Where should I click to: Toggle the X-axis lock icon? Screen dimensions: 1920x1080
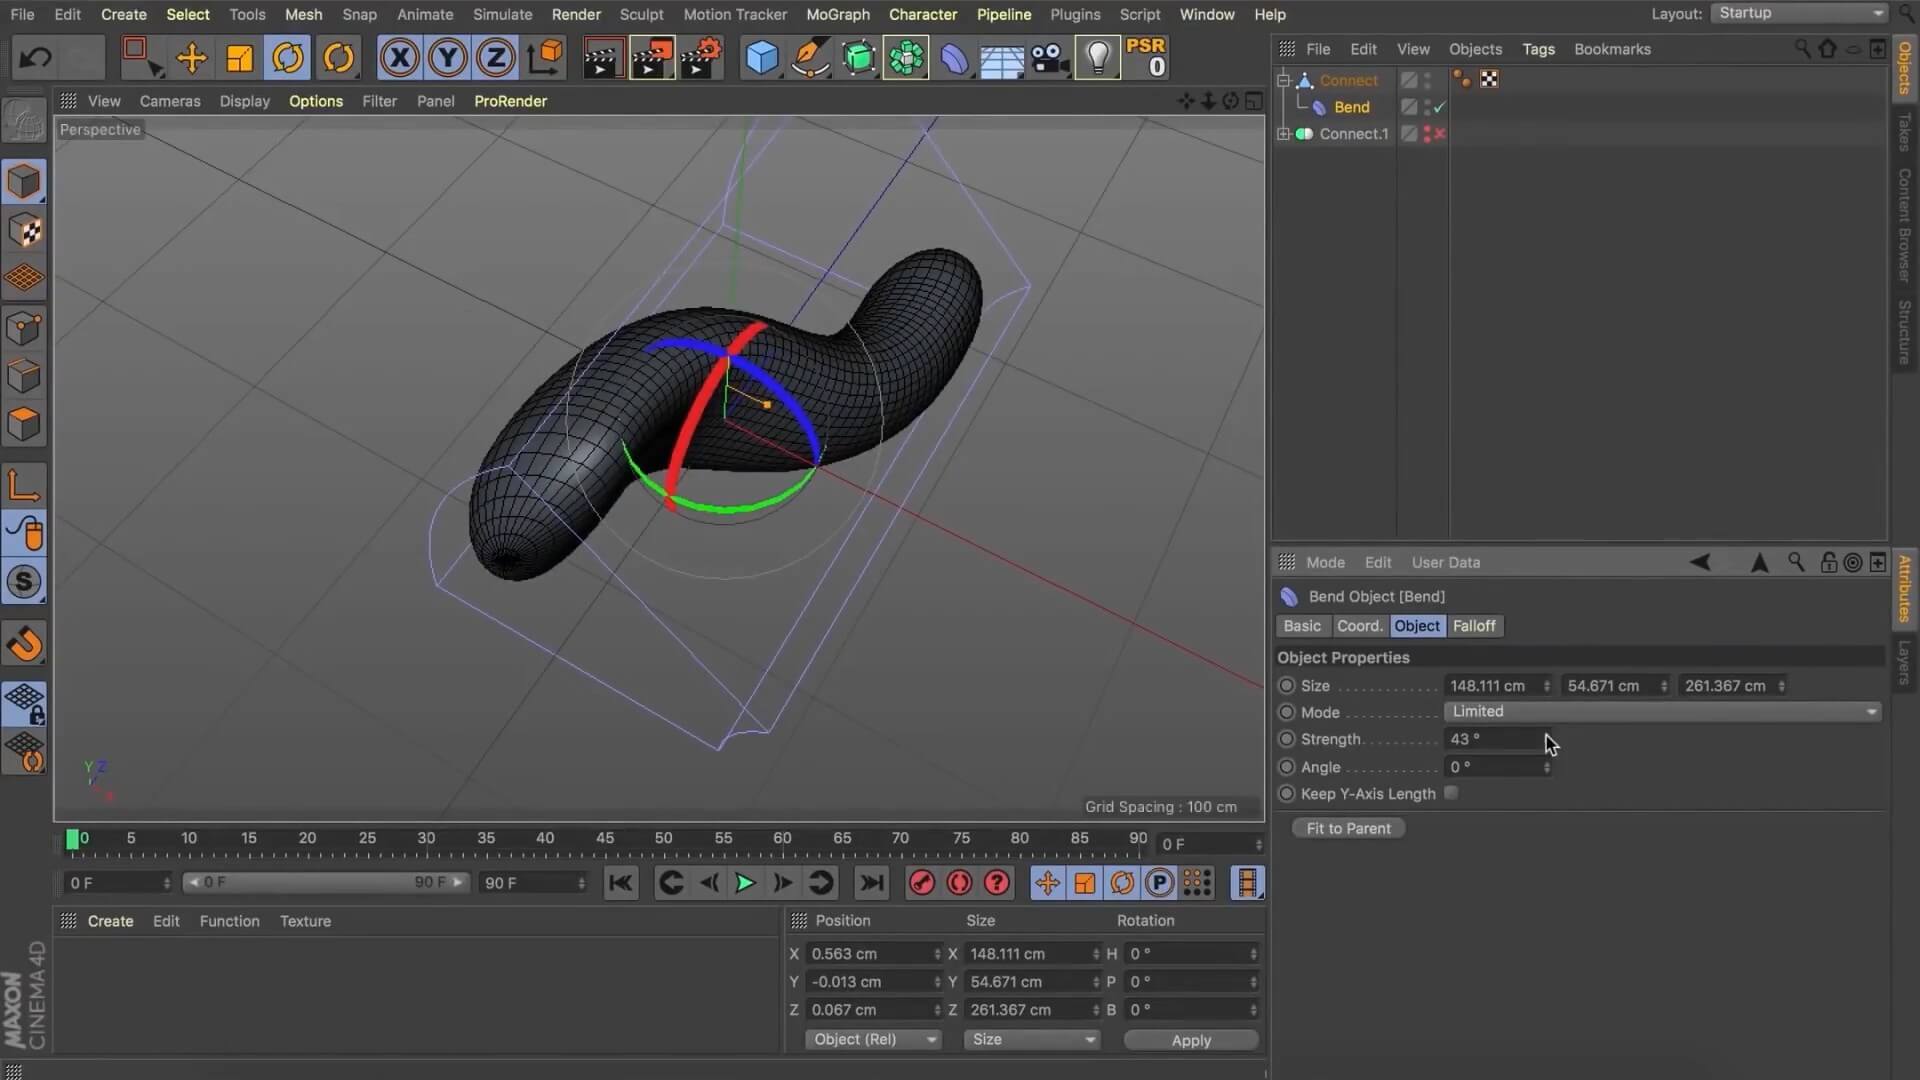pos(399,58)
